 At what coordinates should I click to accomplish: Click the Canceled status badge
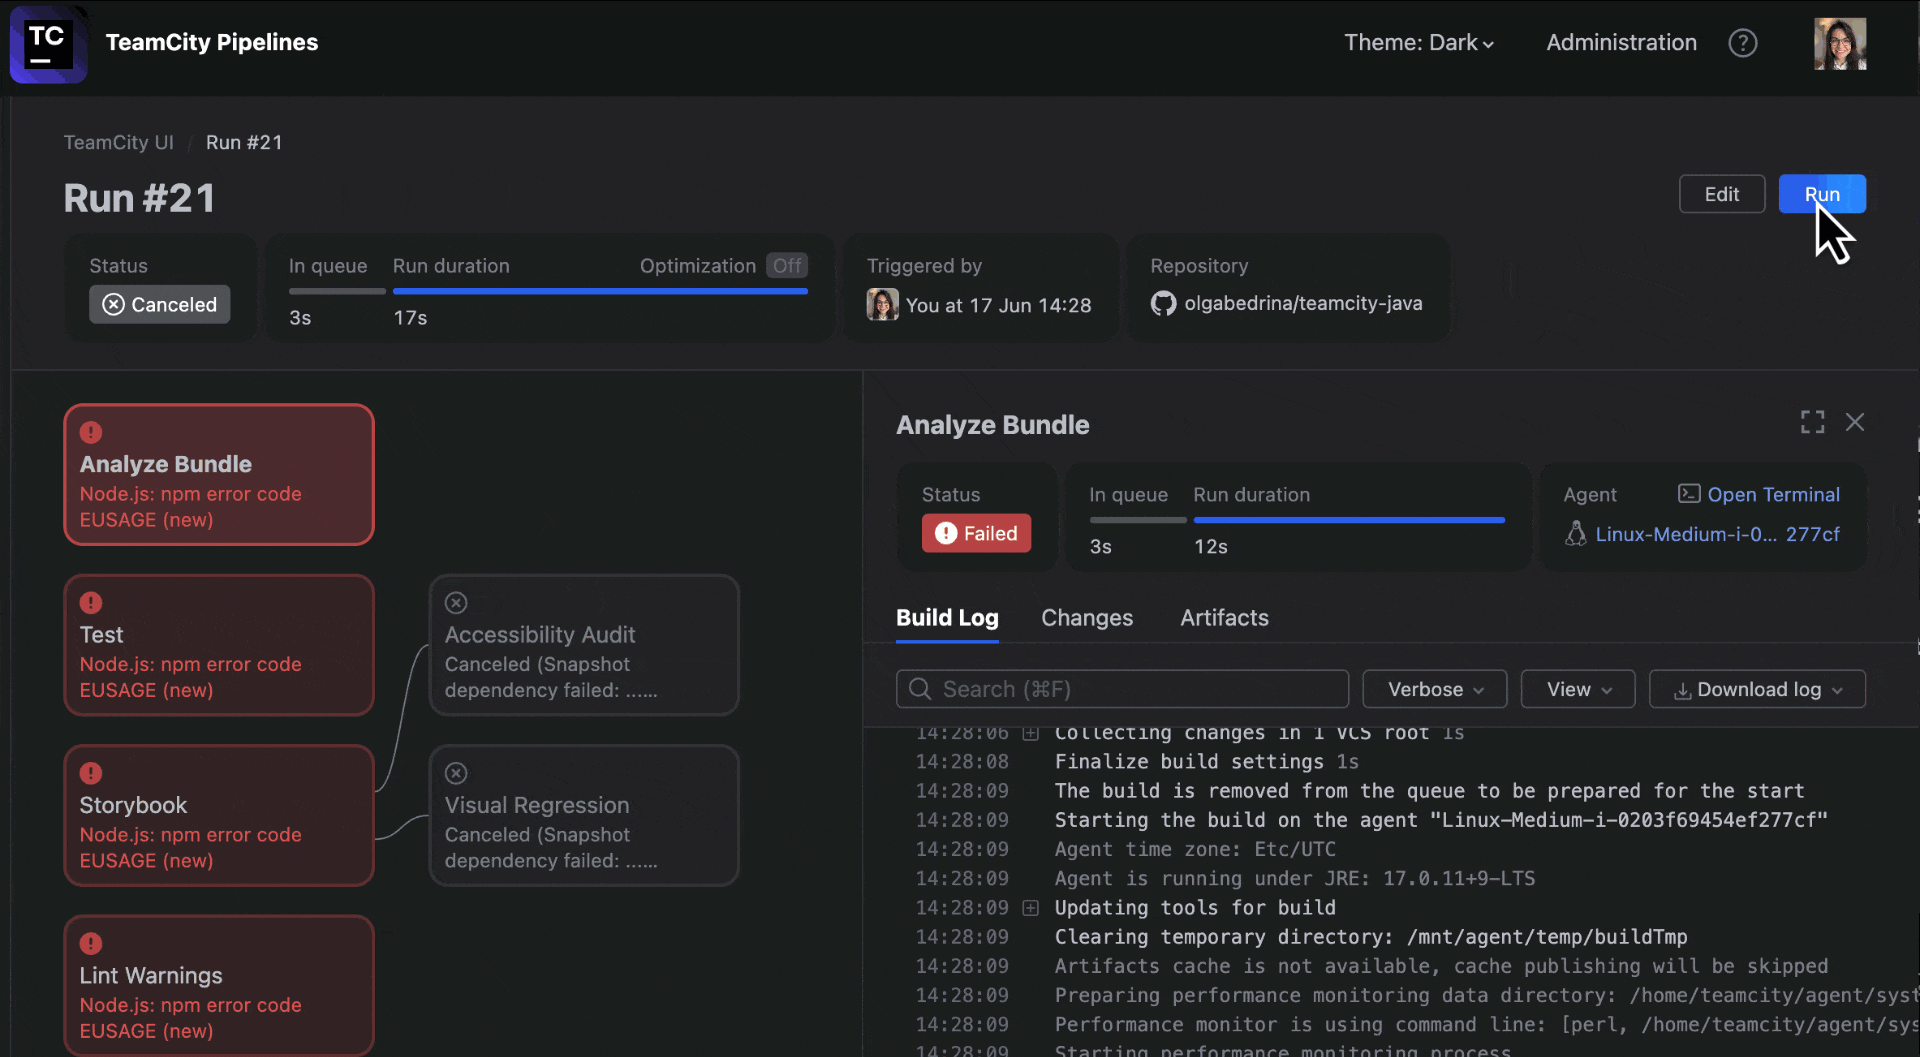pyautogui.click(x=160, y=304)
